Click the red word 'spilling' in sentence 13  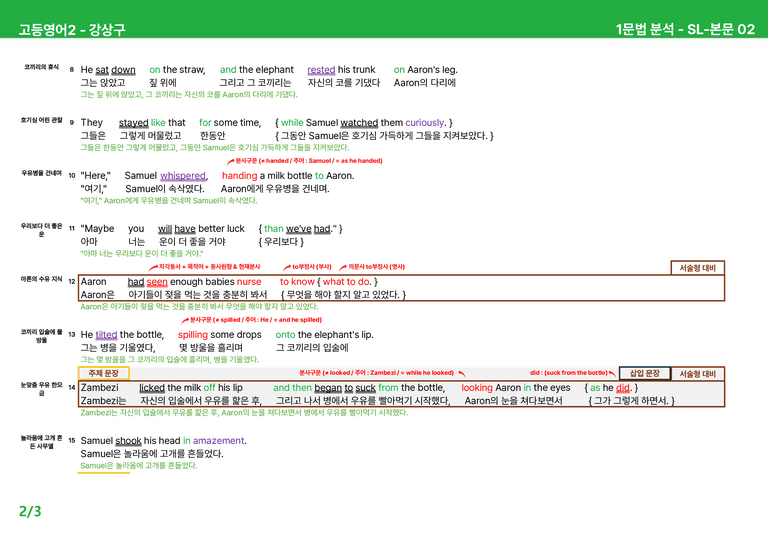point(193,335)
